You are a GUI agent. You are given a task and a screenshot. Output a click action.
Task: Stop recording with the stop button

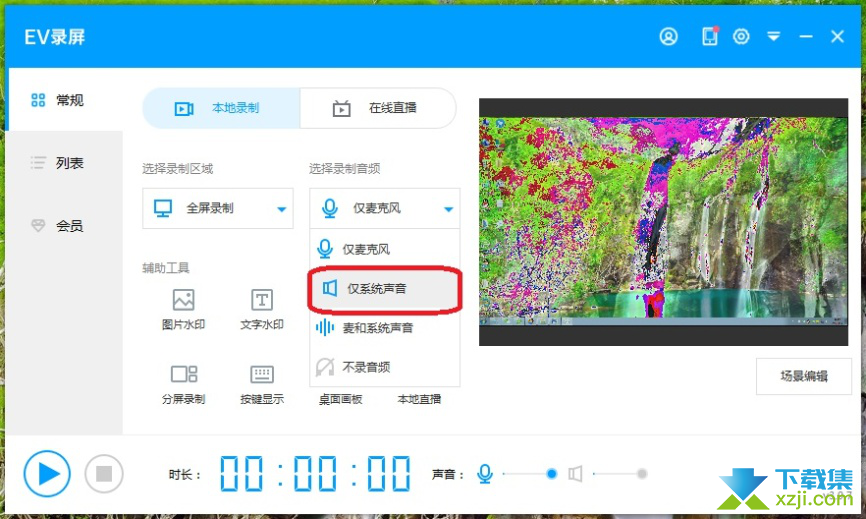tap(104, 474)
